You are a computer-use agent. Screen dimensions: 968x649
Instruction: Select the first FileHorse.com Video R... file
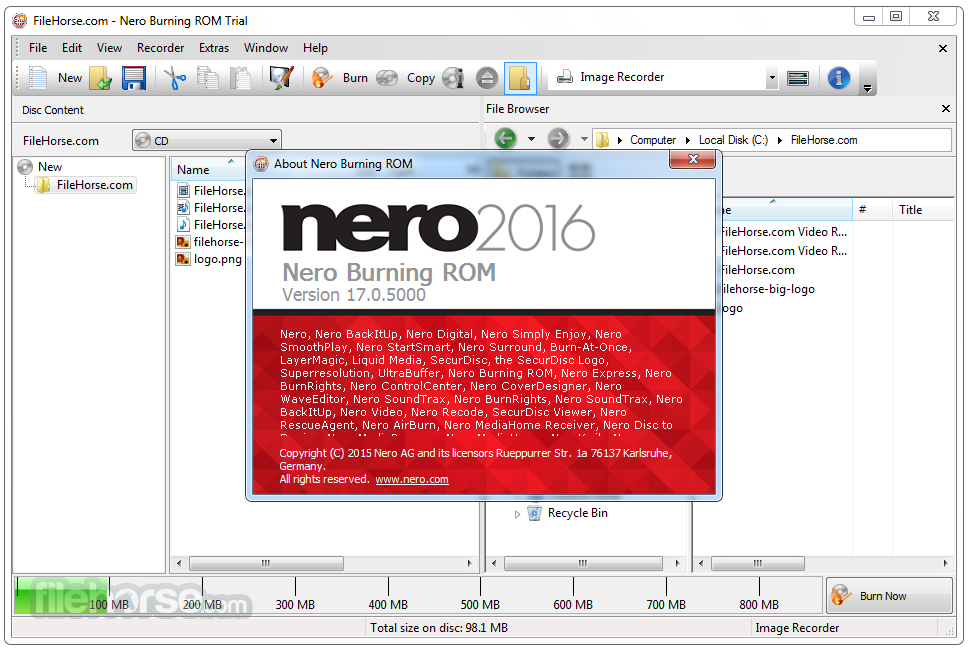784,232
